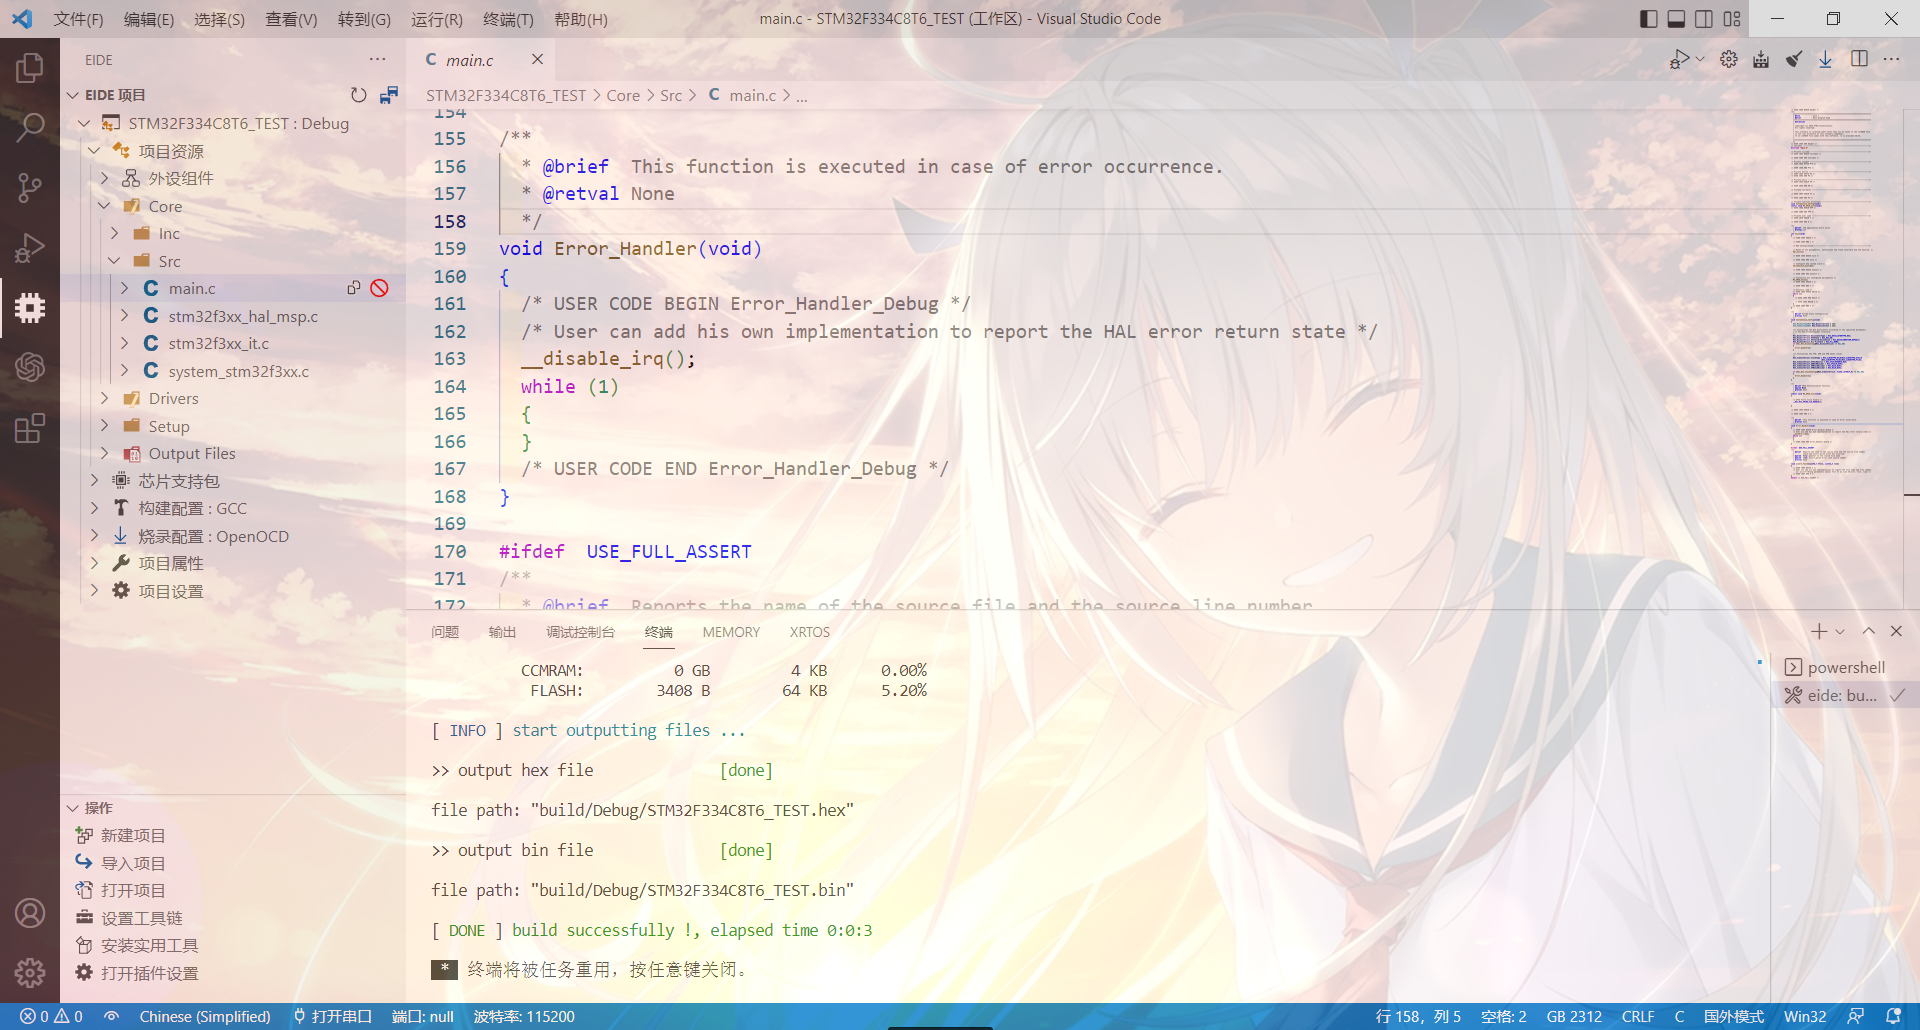The width and height of the screenshot is (1920, 1030).
Task: Switch to the MEMORY panel tab
Action: (x=731, y=632)
